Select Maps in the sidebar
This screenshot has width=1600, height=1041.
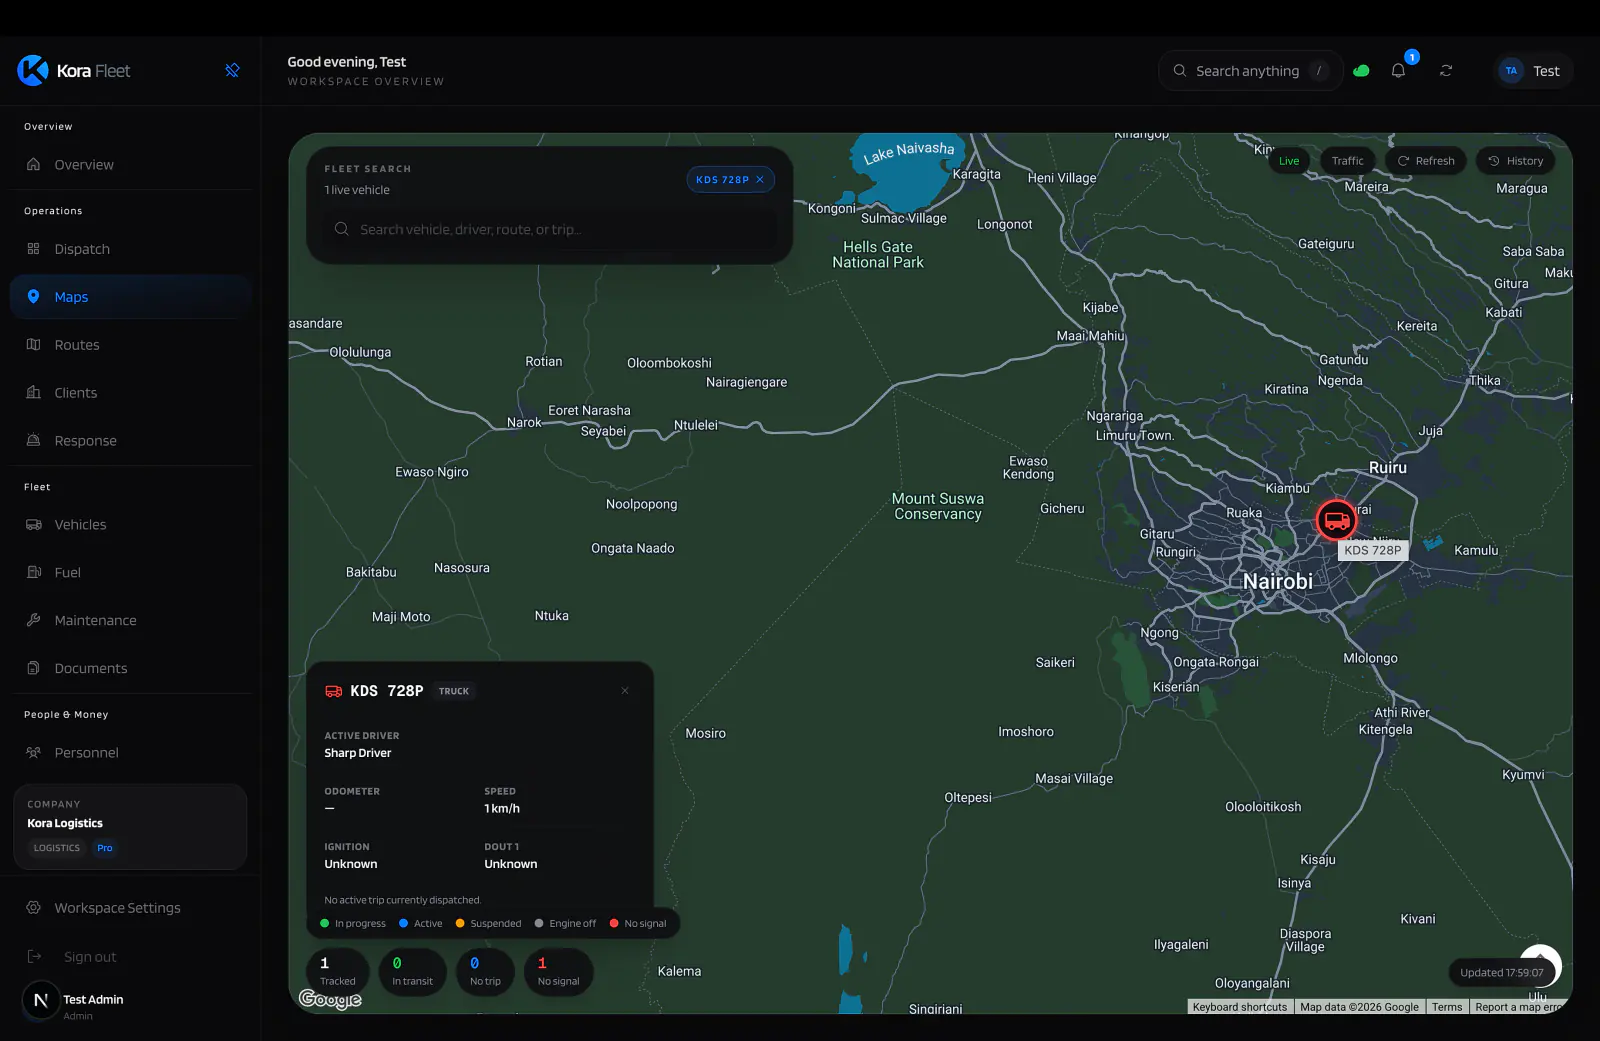point(131,297)
